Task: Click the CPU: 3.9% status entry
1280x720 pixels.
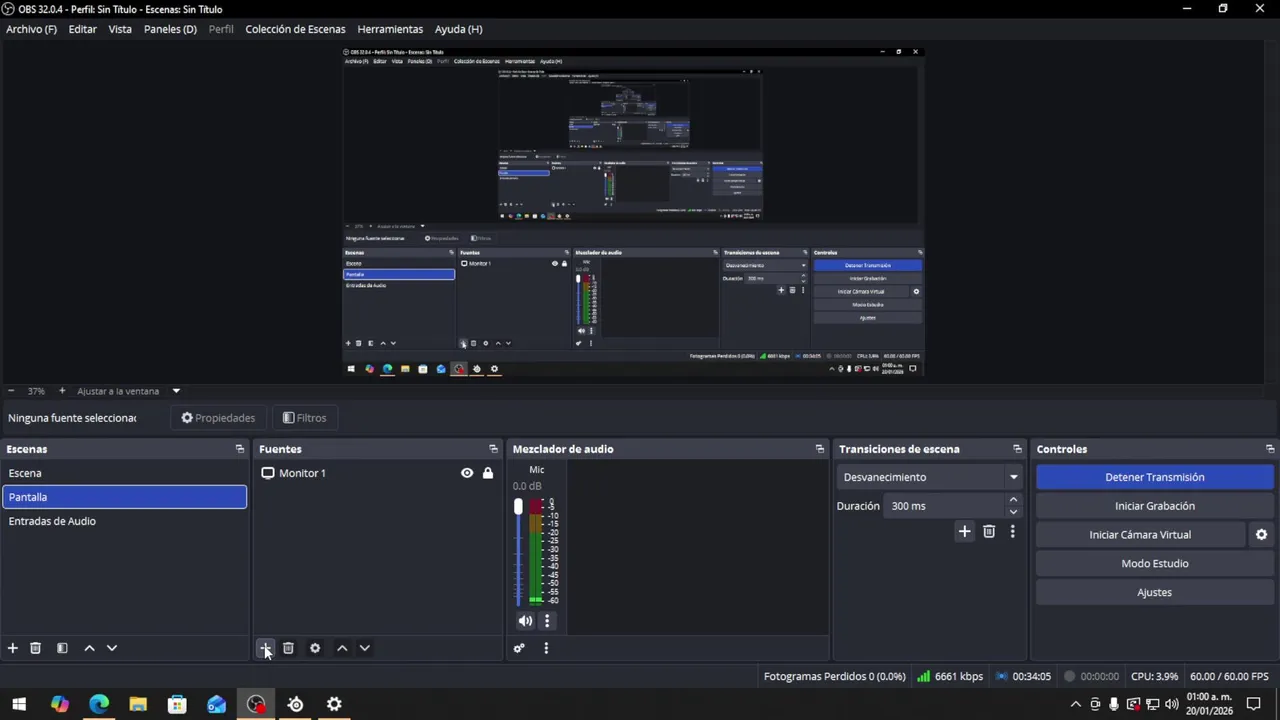Action: 1154,677
